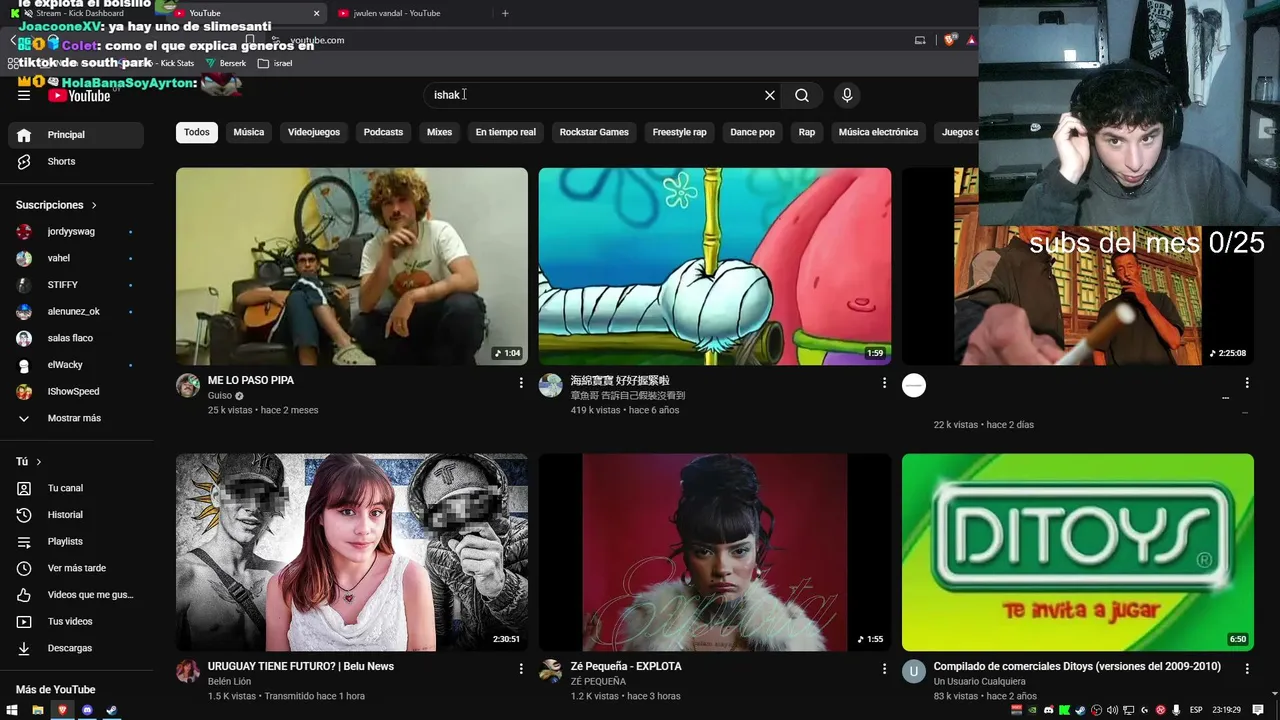Select the En tiempo real filter chip
Viewport: 1280px width, 720px height.
pyautogui.click(x=506, y=132)
